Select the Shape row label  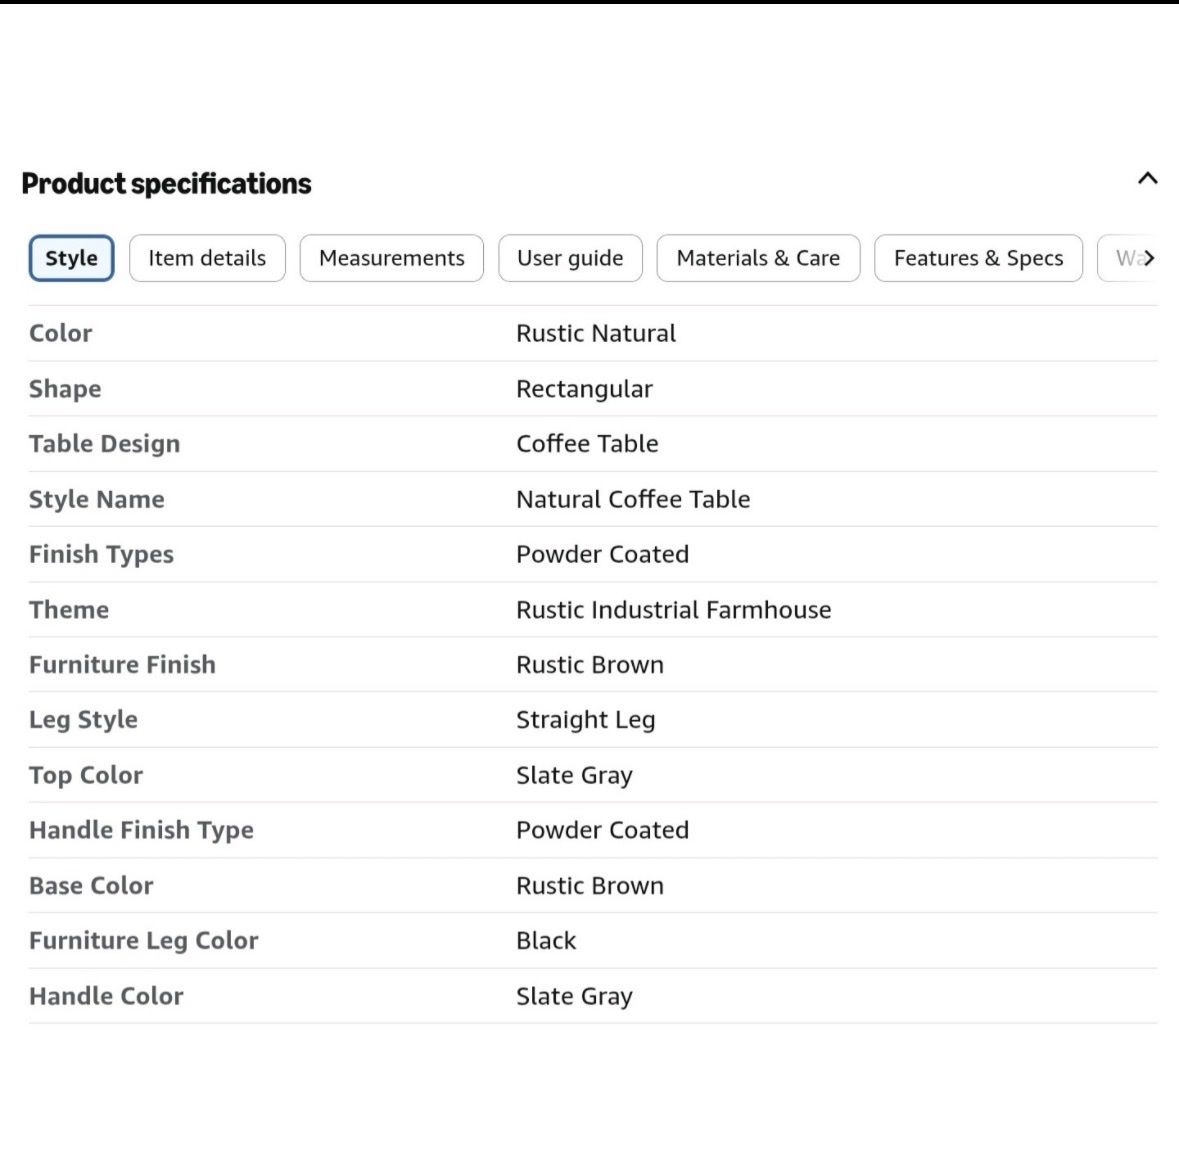[65, 389]
